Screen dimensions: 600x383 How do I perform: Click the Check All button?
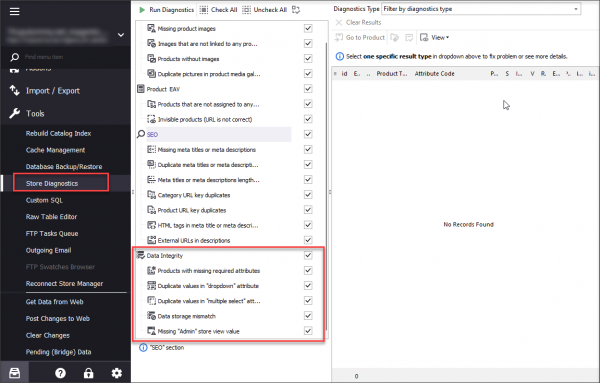tap(218, 10)
